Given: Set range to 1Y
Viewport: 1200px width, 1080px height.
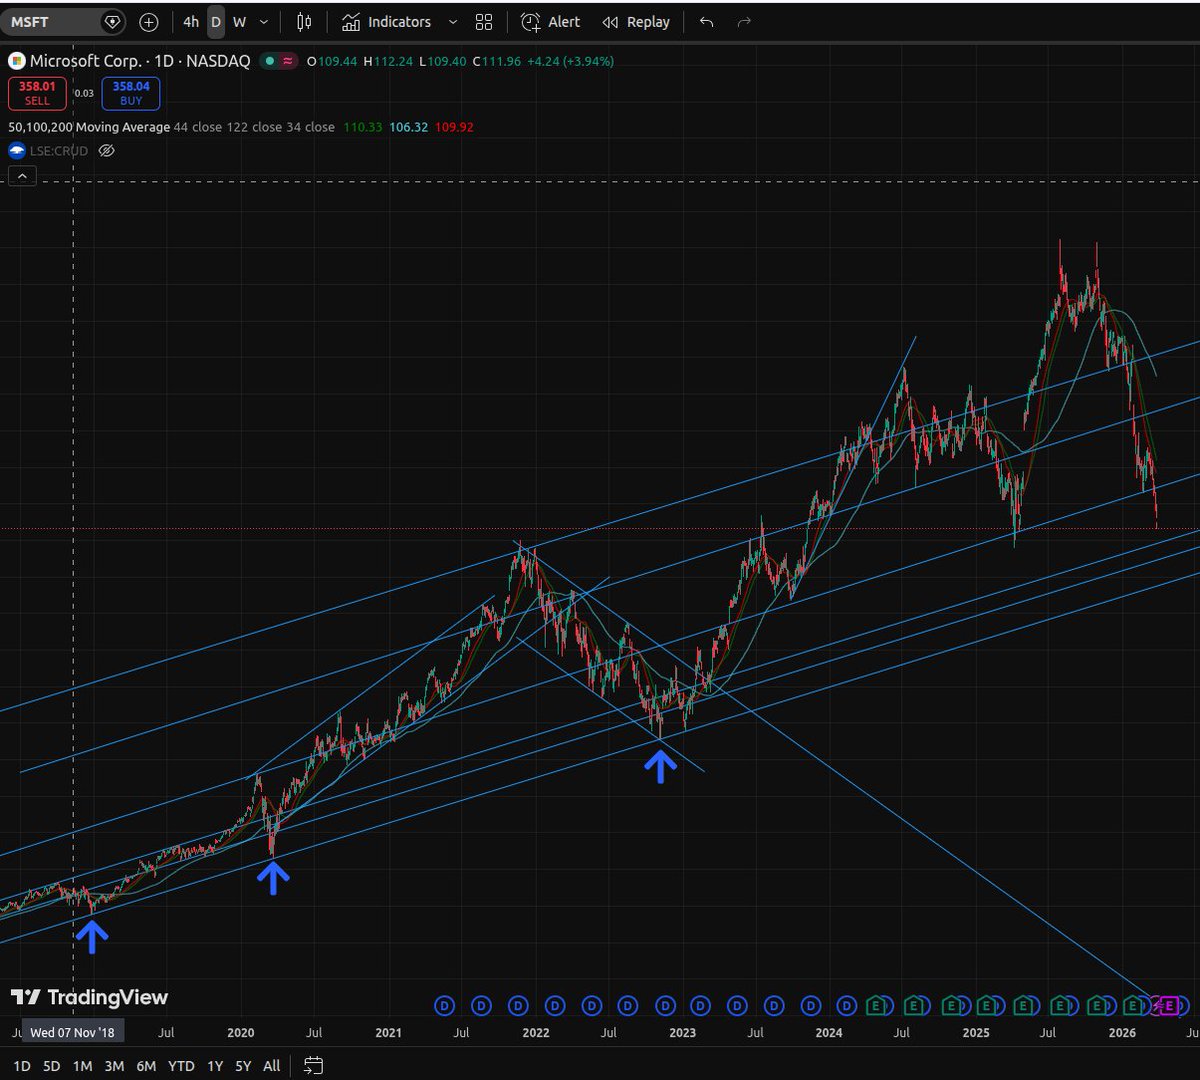Looking at the screenshot, I should point(215,1066).
